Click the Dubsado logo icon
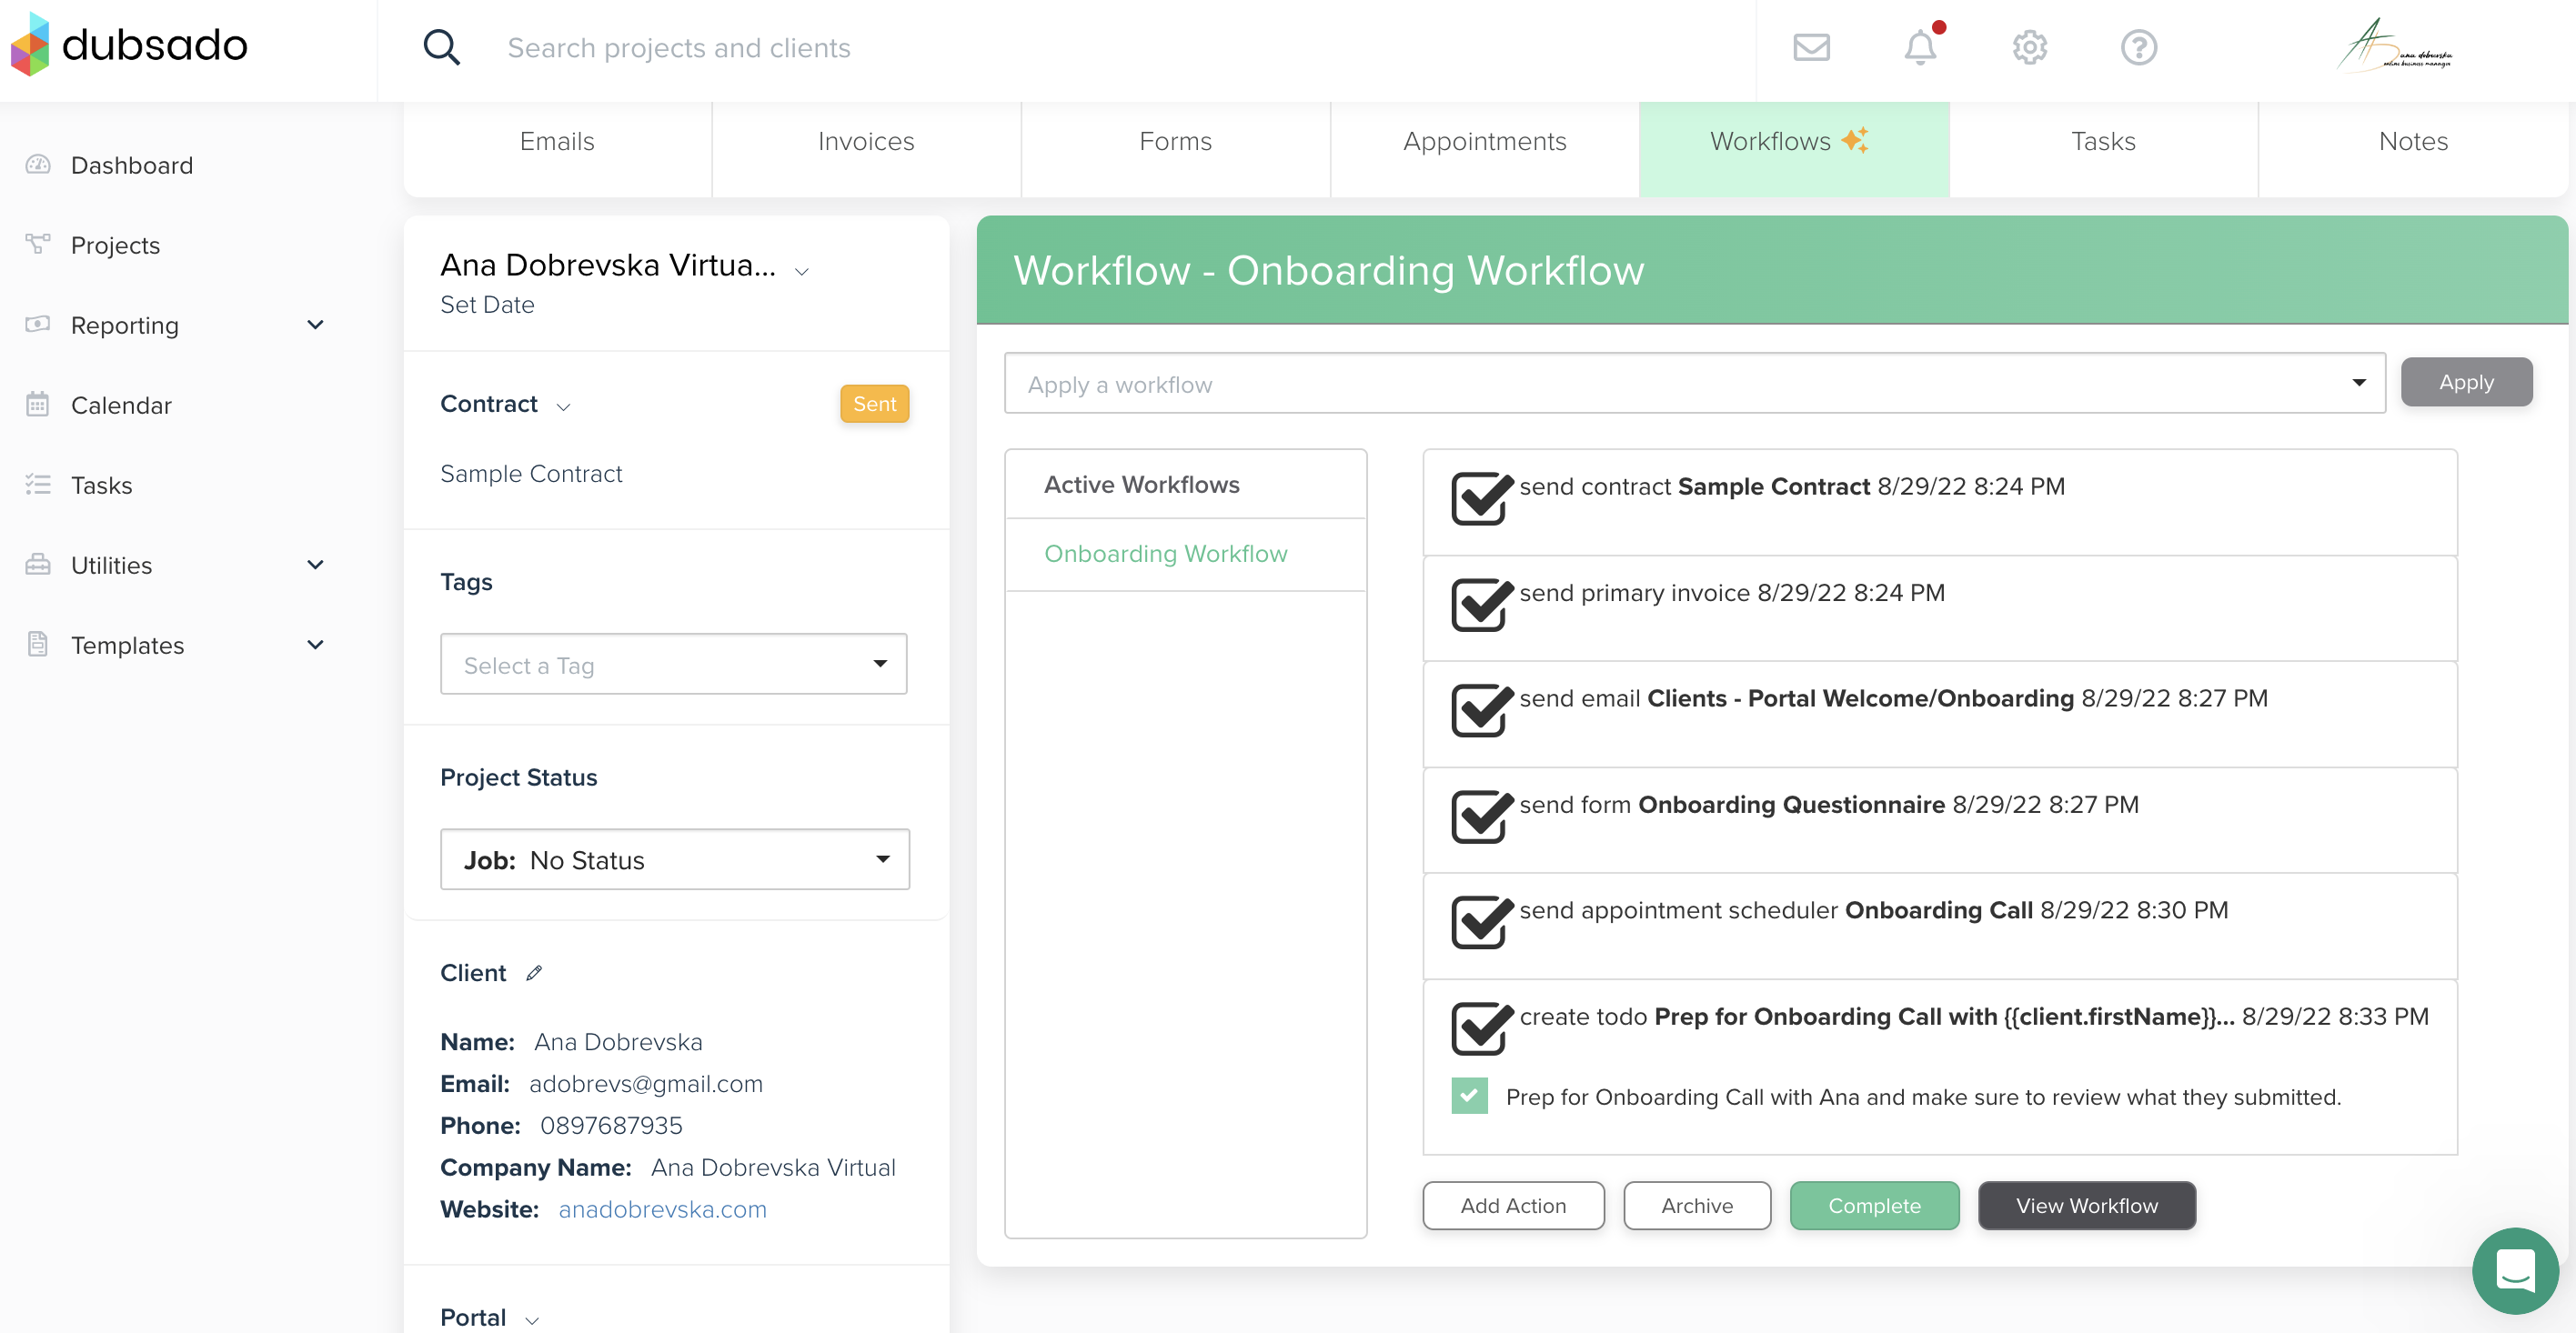The image size is (2576, 1333). pyautogui.click(x=31, y=45)
